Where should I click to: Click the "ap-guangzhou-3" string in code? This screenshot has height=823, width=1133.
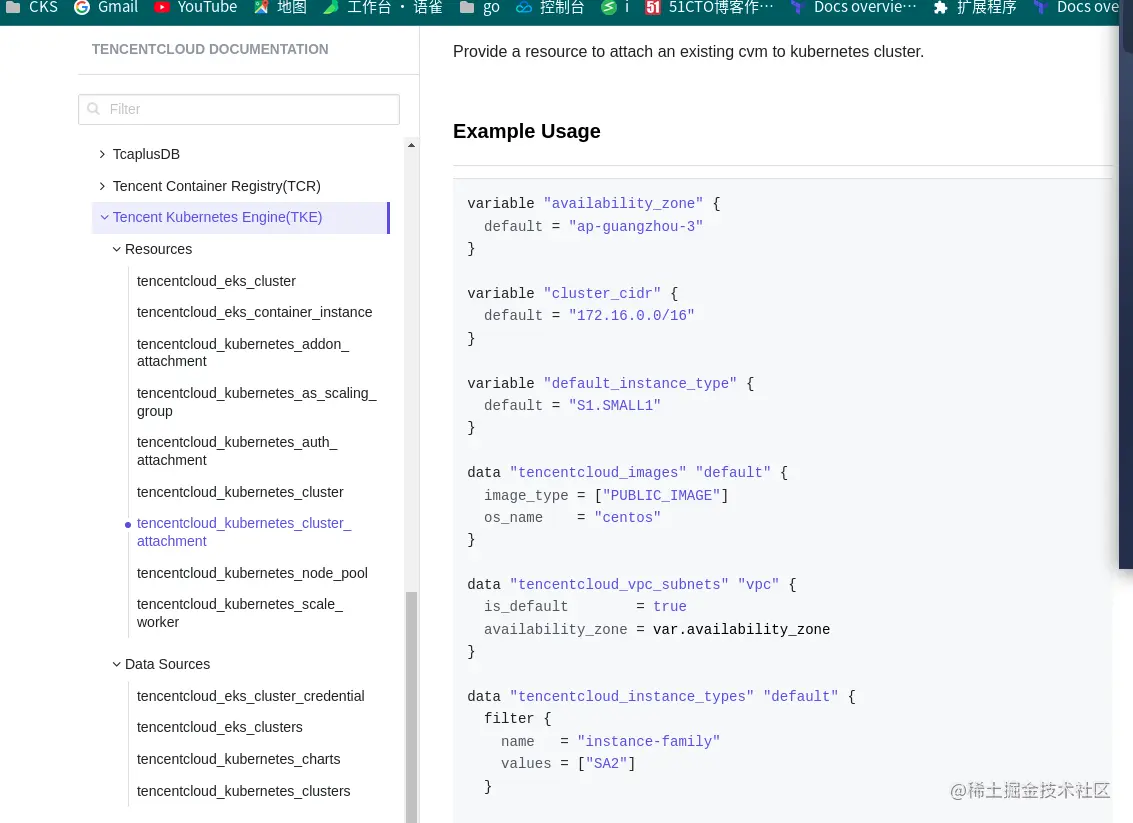[x=636, y=226]
